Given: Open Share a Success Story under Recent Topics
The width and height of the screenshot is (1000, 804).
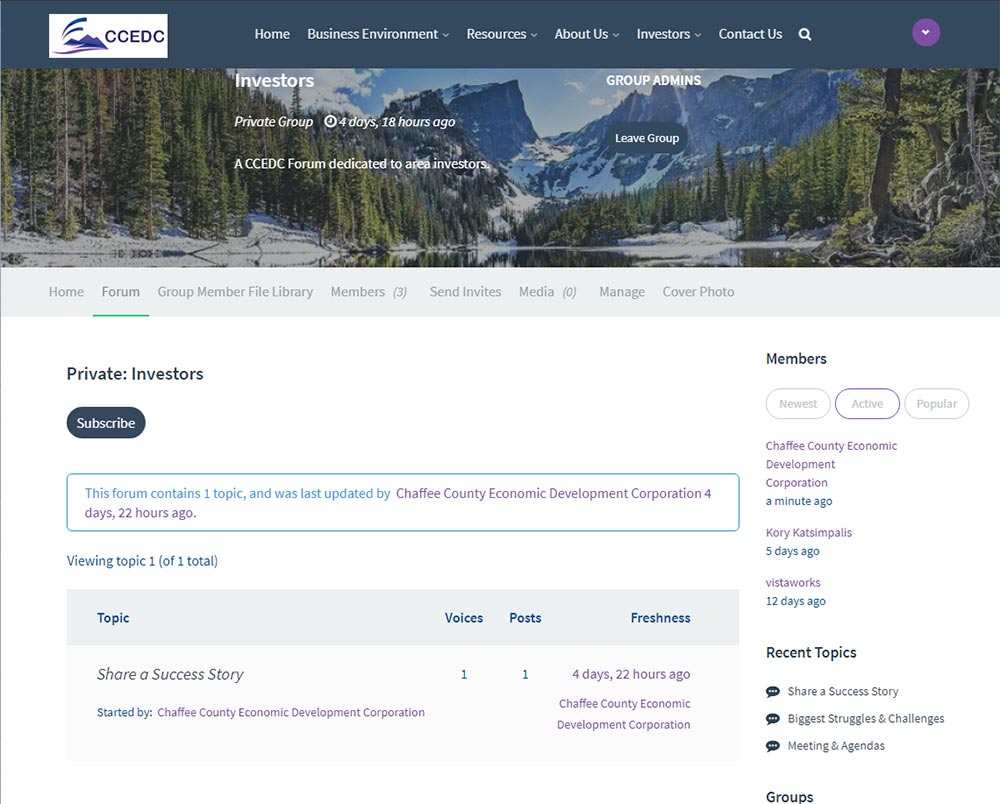Looking at the screenshot, I should (x=842, y=692).
